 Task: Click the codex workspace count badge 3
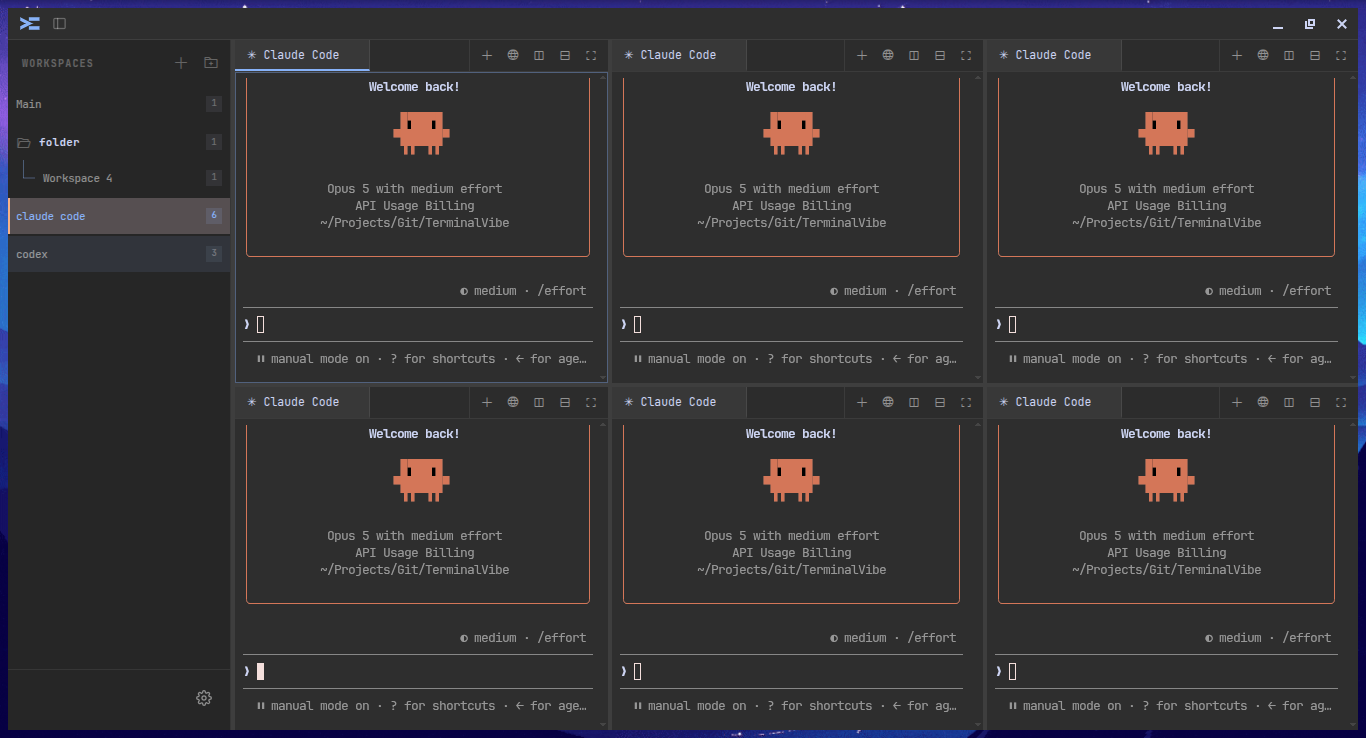coord(214,254)
